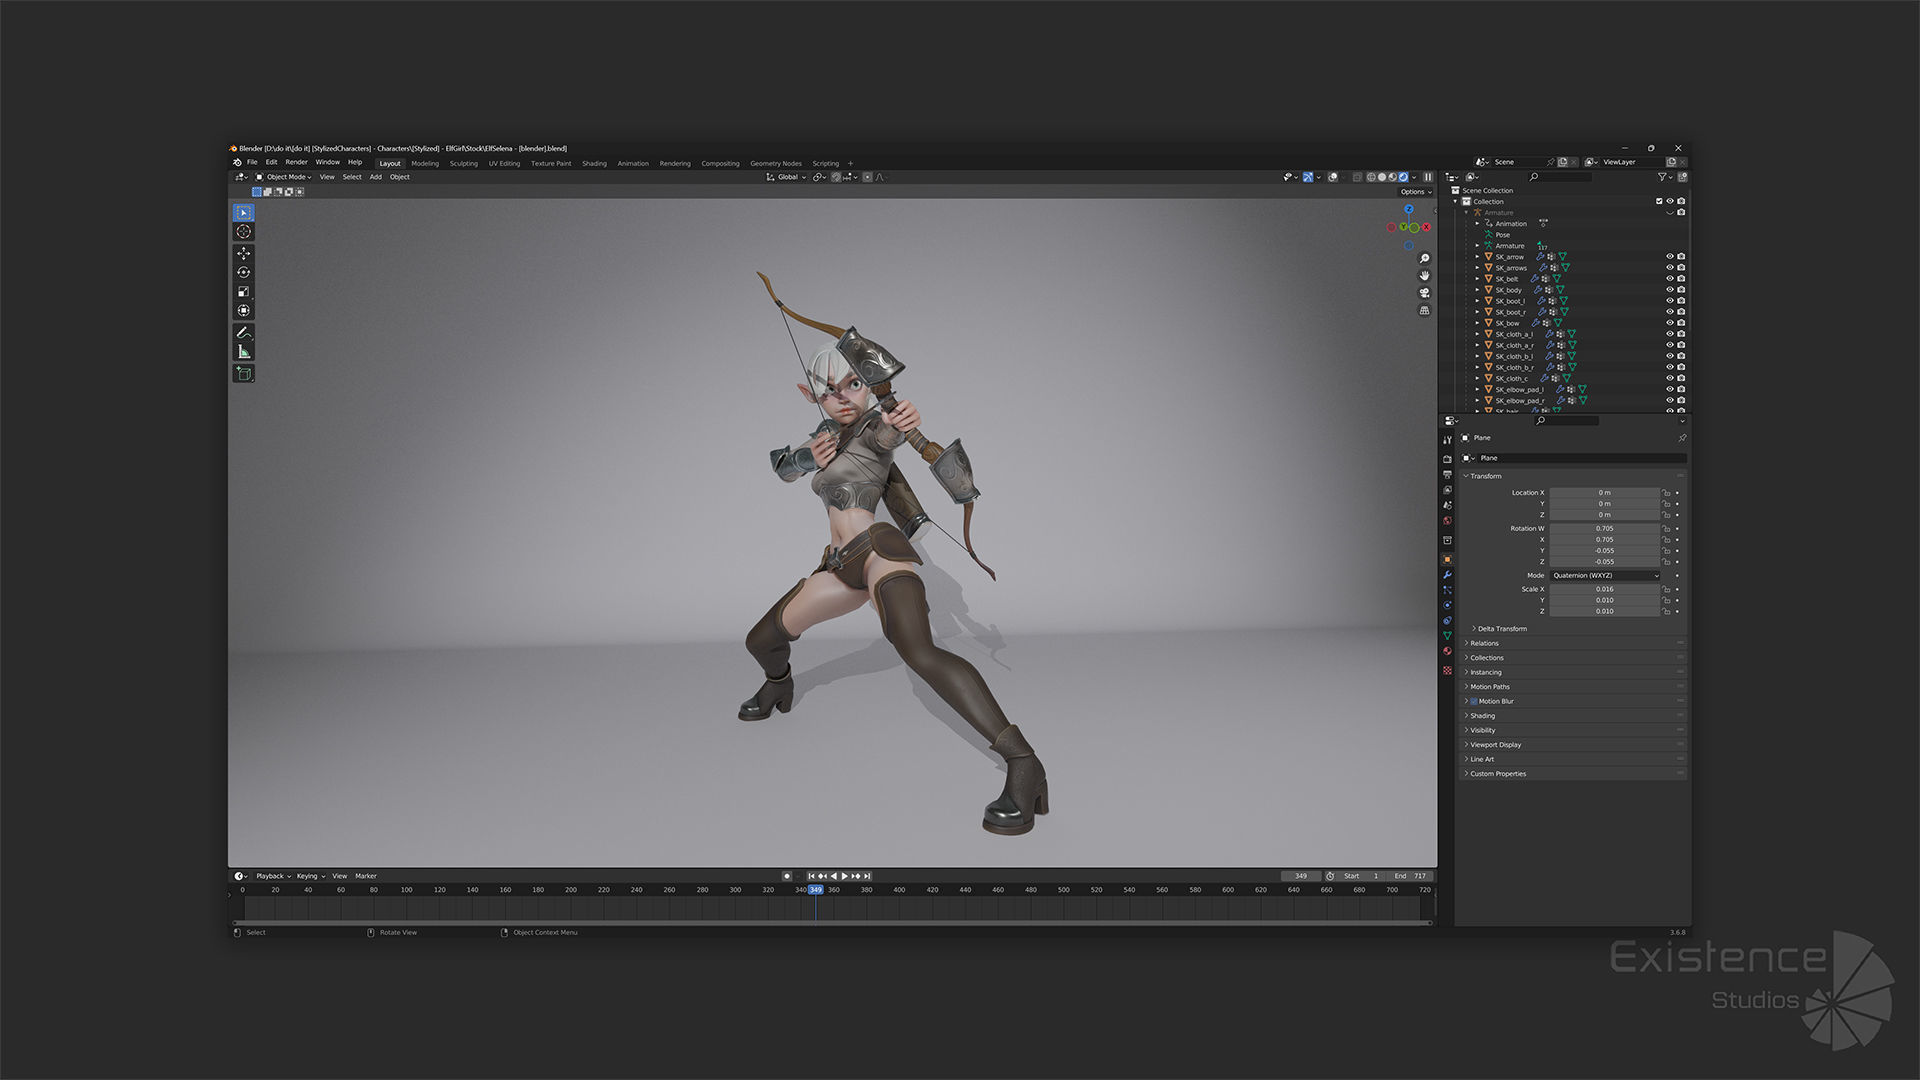Choose the Annotate pencil tool
The width and height of the screenshot is (1920, 1080).
tap(244, 332)
